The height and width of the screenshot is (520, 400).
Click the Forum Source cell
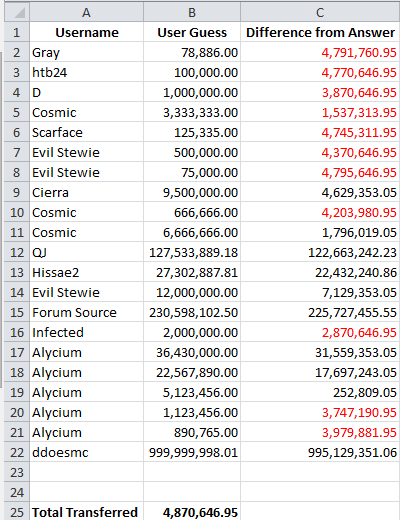pyautogui.click(x=86, y=312)
